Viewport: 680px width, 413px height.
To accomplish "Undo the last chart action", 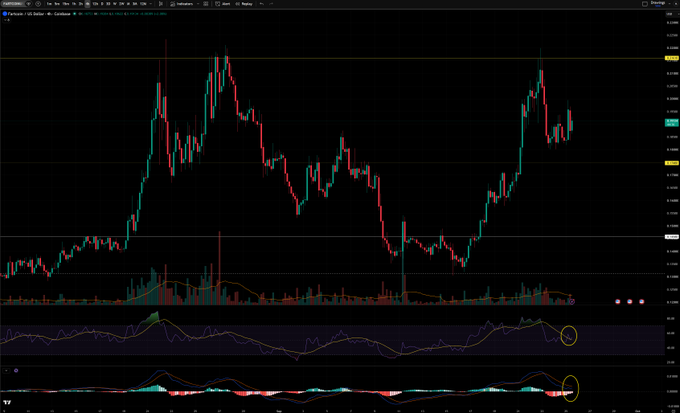I will point(262,3).
